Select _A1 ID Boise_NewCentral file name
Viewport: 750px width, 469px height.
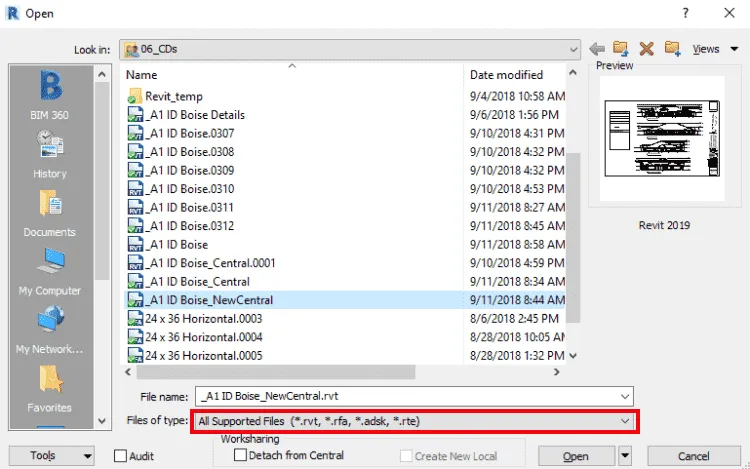coord(209,300)
